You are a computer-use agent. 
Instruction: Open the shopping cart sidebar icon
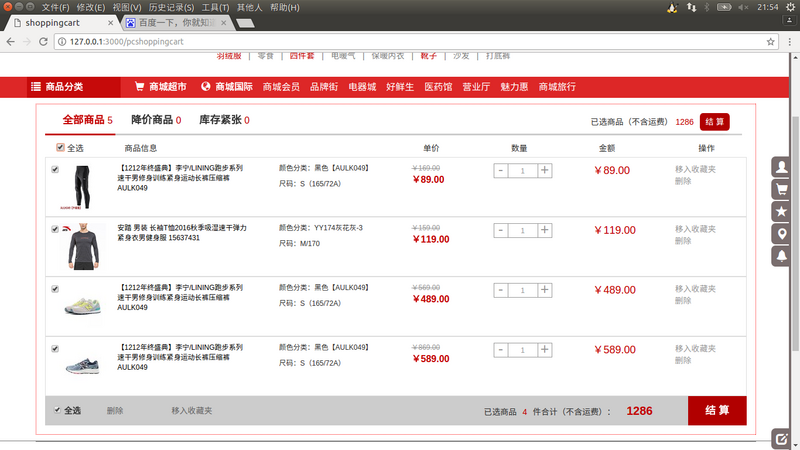pos(781,189)
